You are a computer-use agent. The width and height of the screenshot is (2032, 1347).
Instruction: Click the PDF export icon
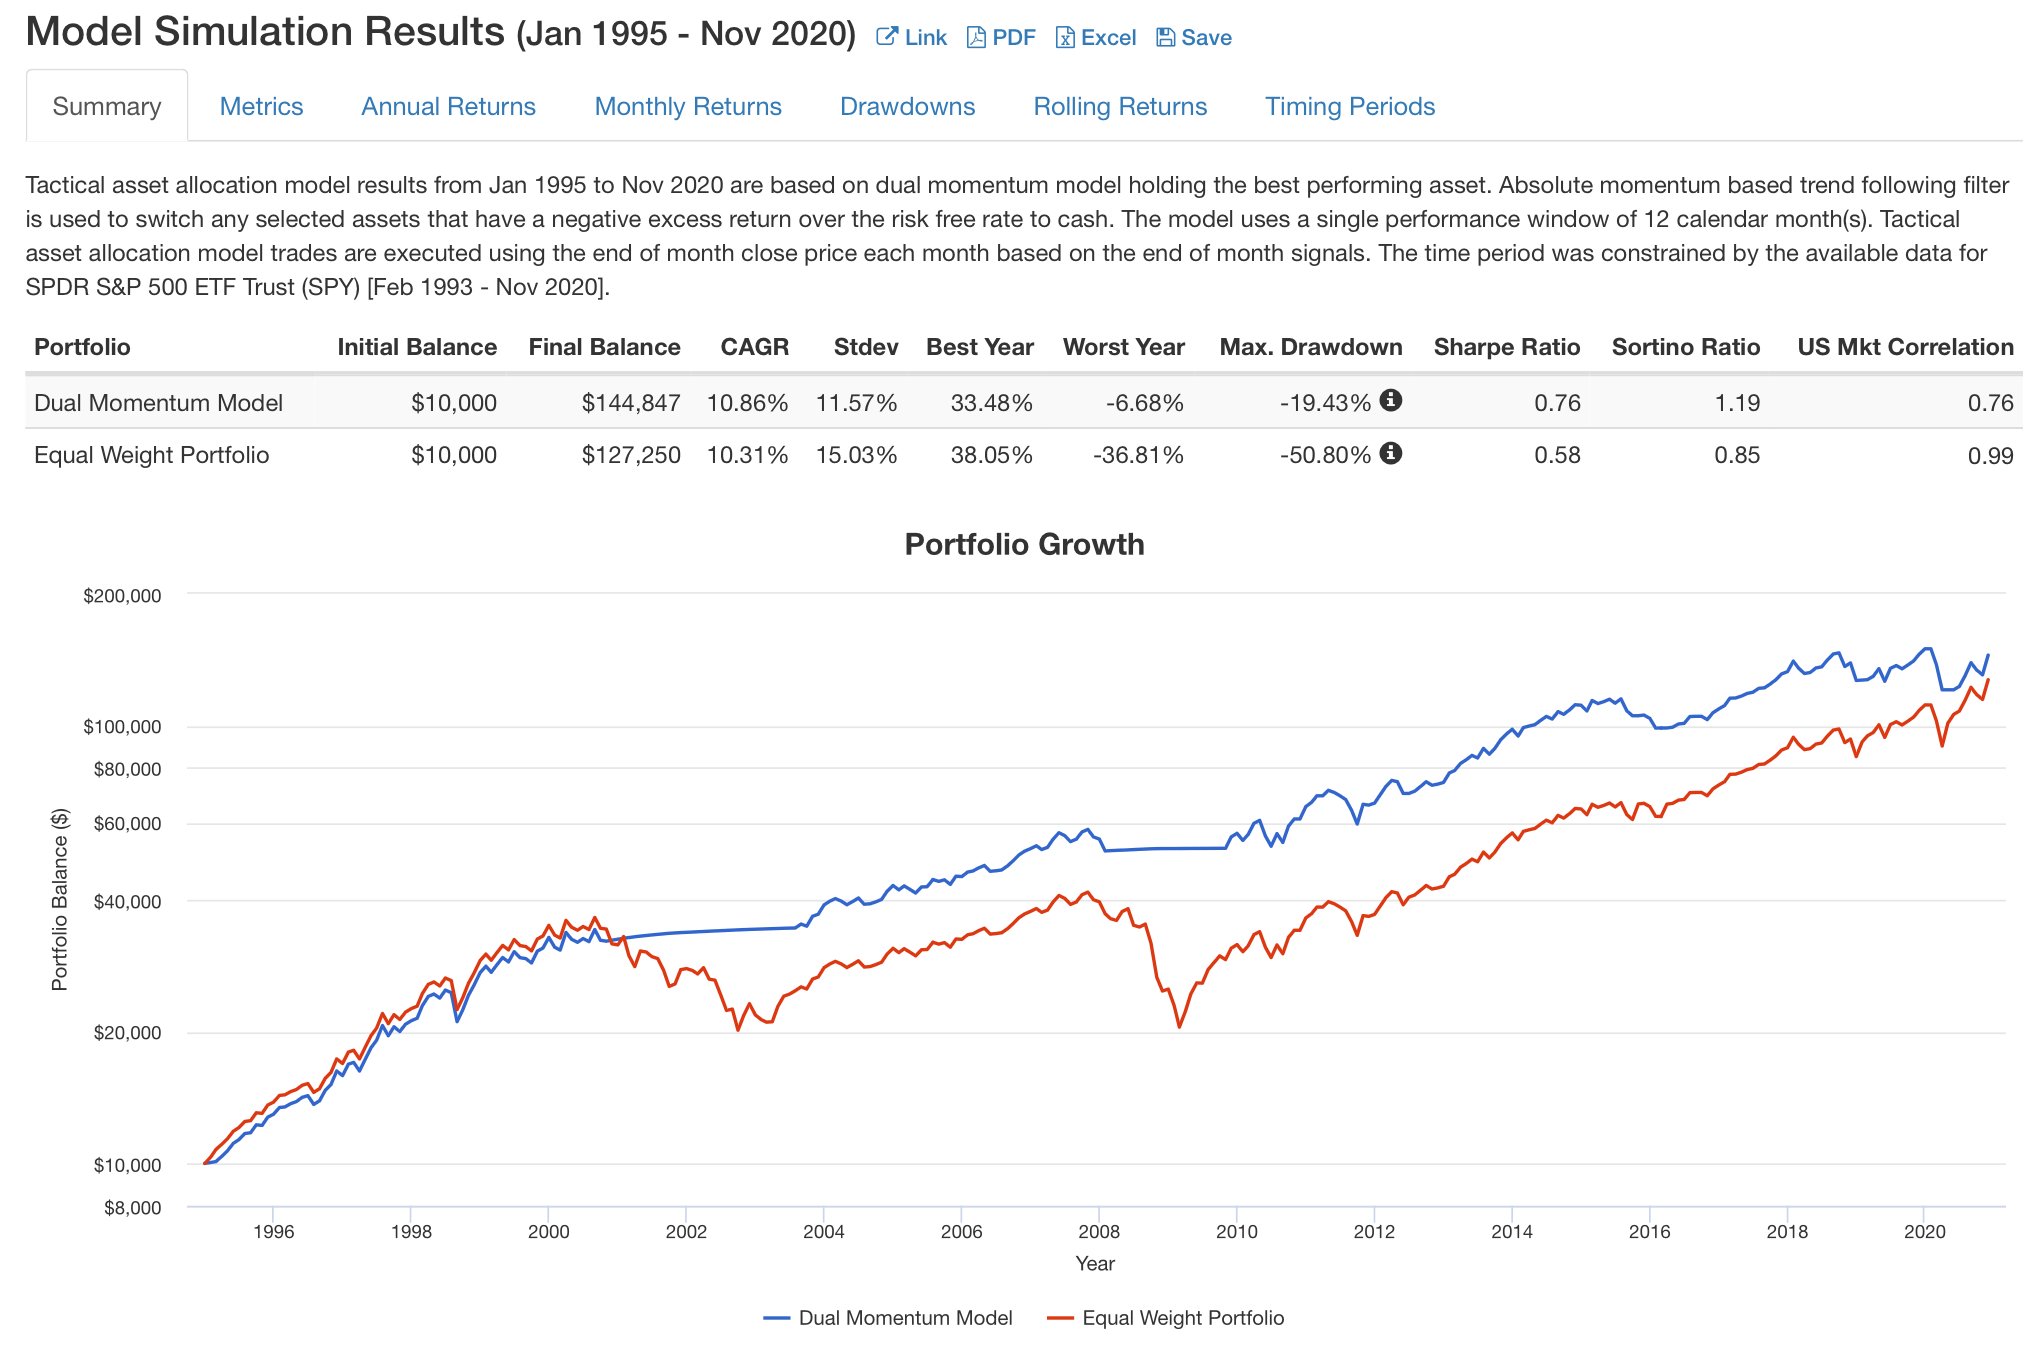[976, 37]
